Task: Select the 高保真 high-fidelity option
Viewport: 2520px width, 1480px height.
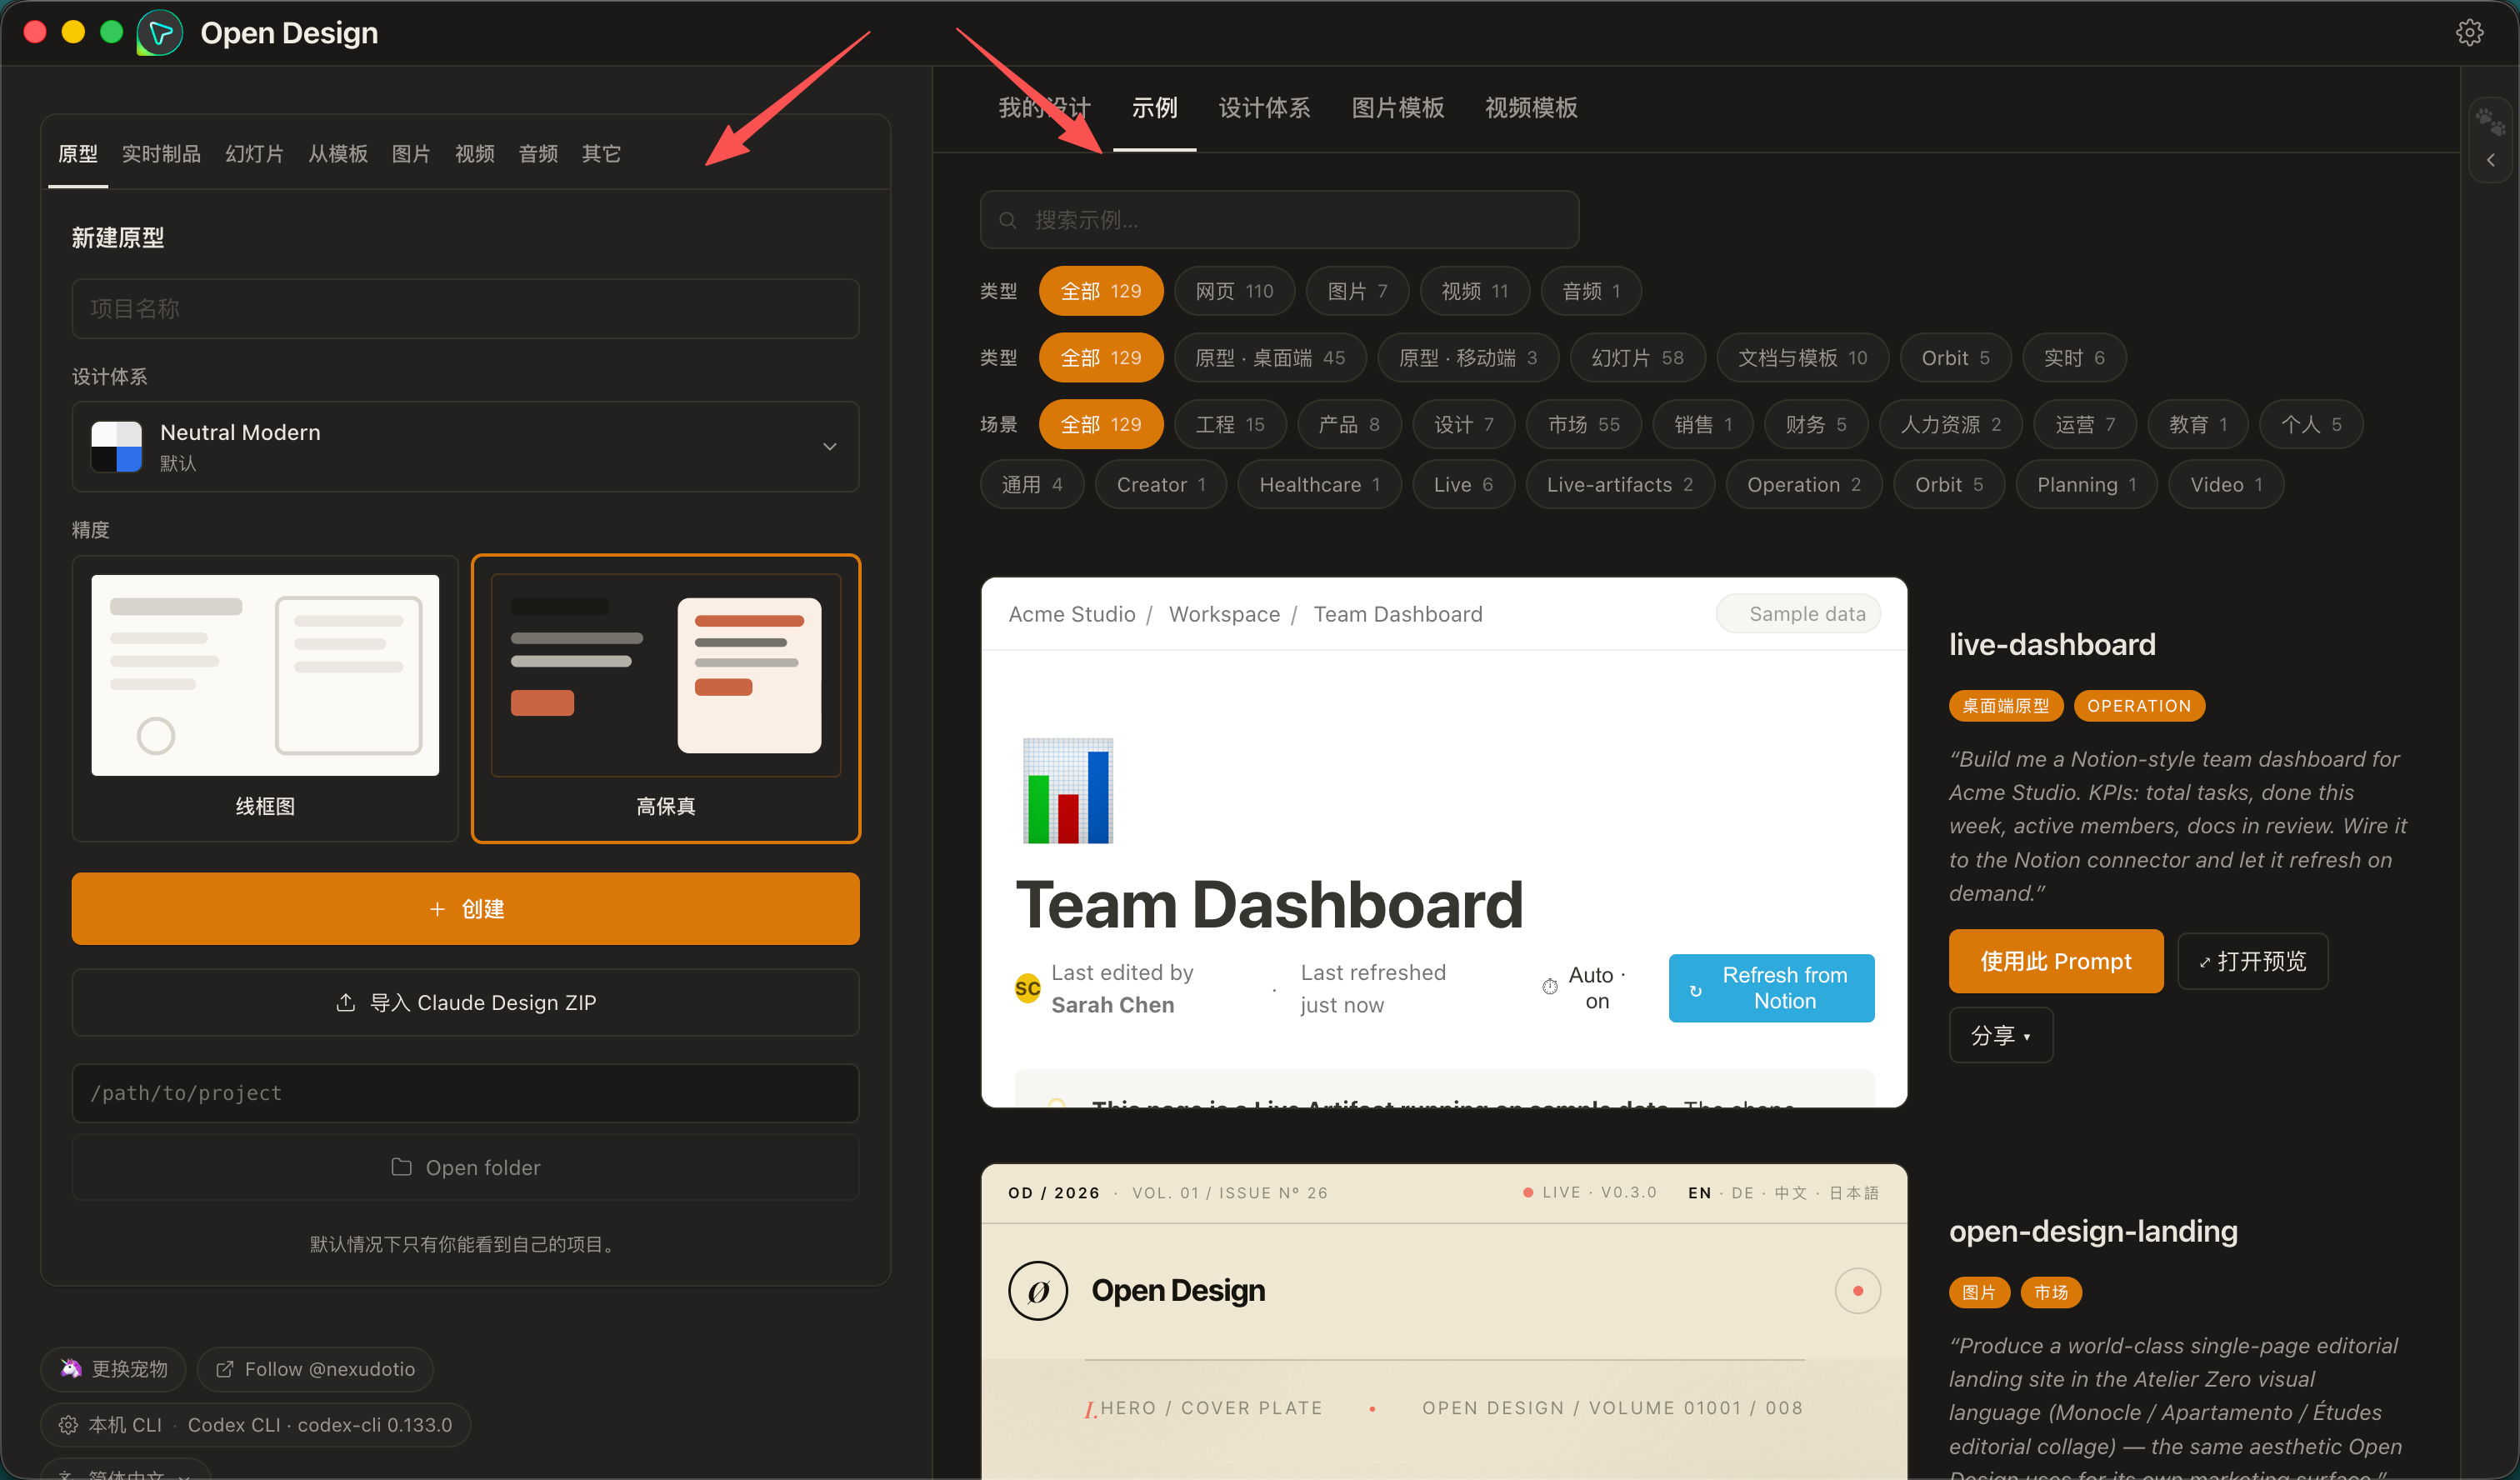Action: [666, 698]
